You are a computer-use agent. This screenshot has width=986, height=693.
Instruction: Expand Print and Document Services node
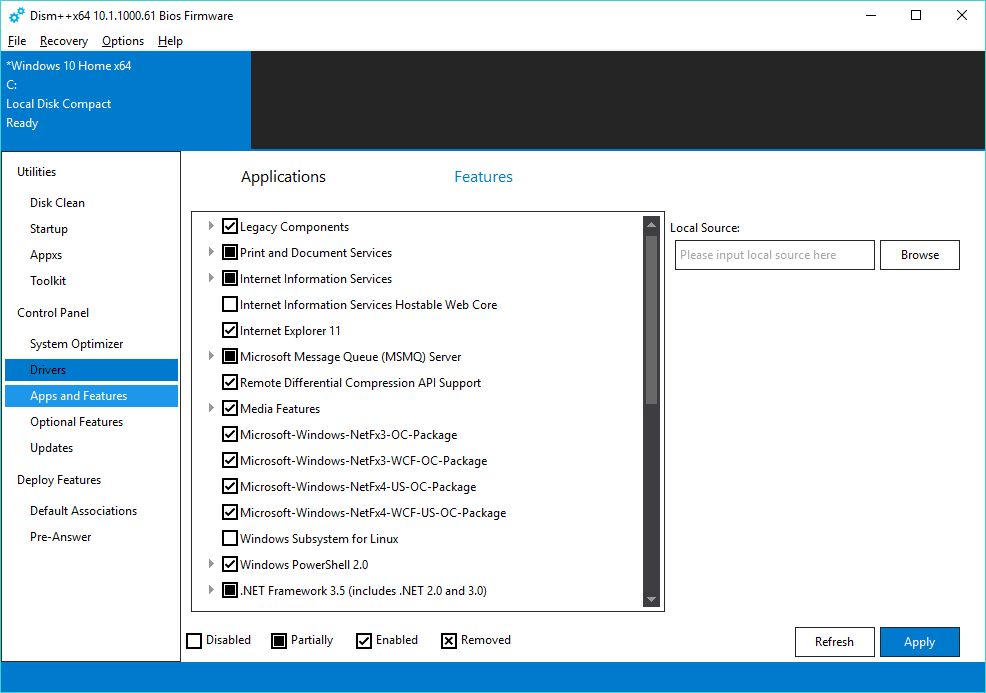(x=211, y=252)
